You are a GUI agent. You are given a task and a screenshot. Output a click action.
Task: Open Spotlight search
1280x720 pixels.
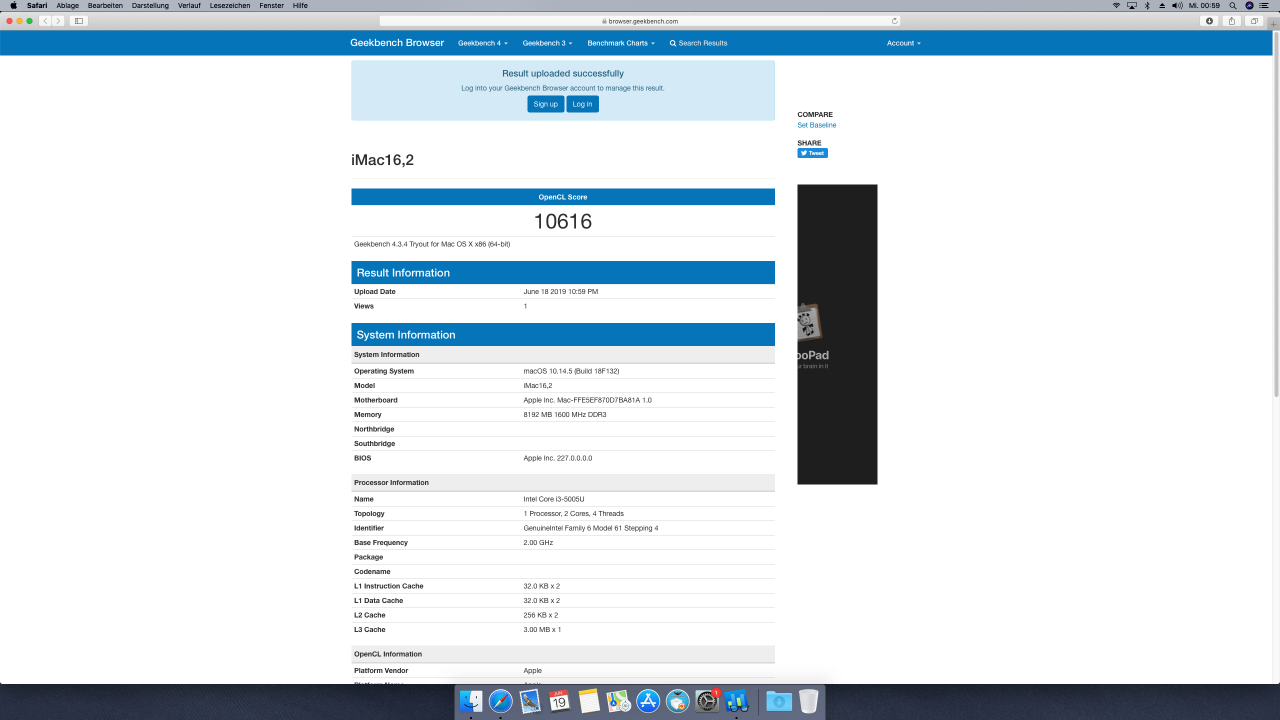click(1234, 5)
